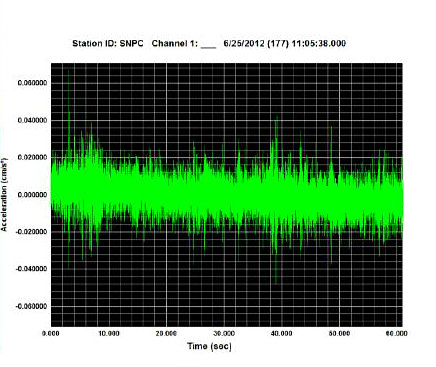Click the -0.020000 y-axis tick label
Screen dimensions: 436x367
pos(31,232)
